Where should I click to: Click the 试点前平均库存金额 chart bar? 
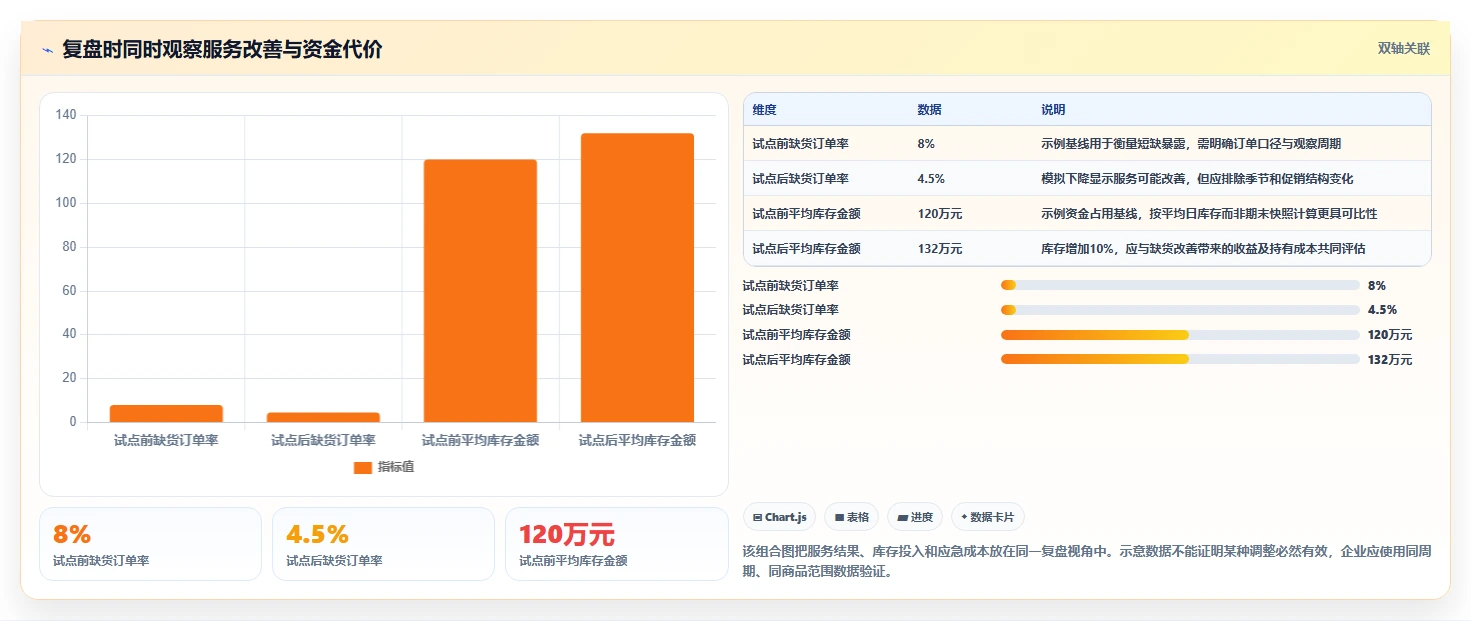480,291
